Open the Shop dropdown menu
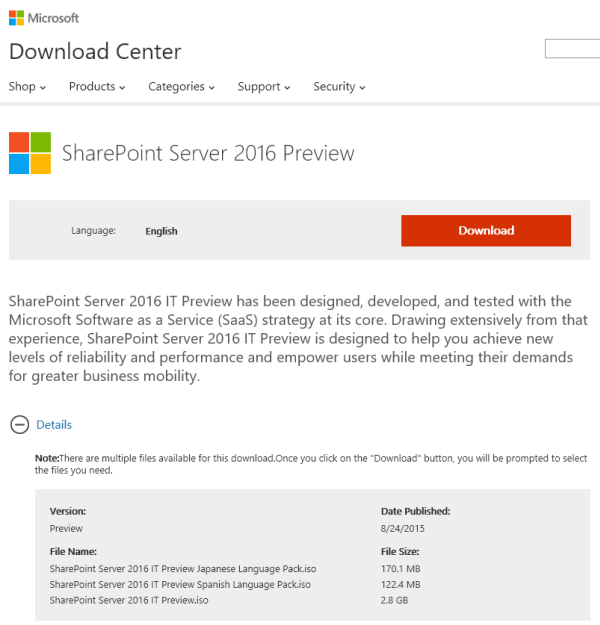The width and height of the screenshot is (600, 625). (x=28, y=87)
